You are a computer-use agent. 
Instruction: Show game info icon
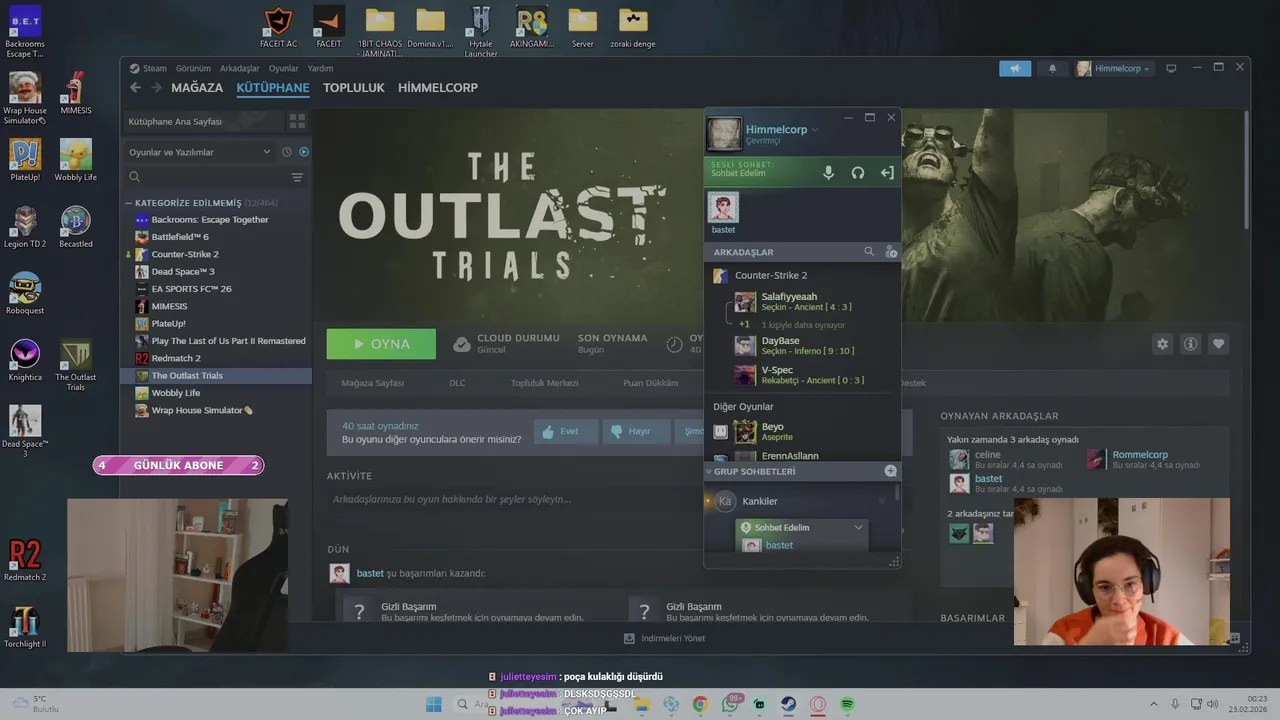[x=1190, y=344]
